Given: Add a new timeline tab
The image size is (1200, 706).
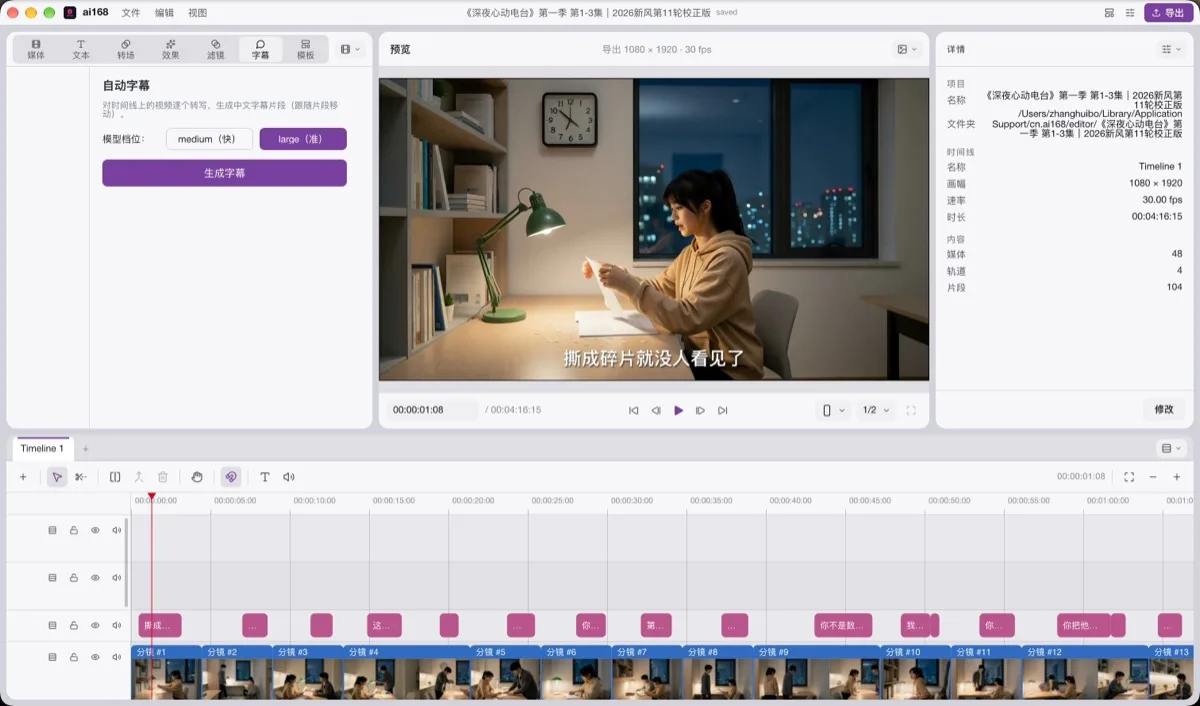Looking at the screenshot, I should coord(85,448).
